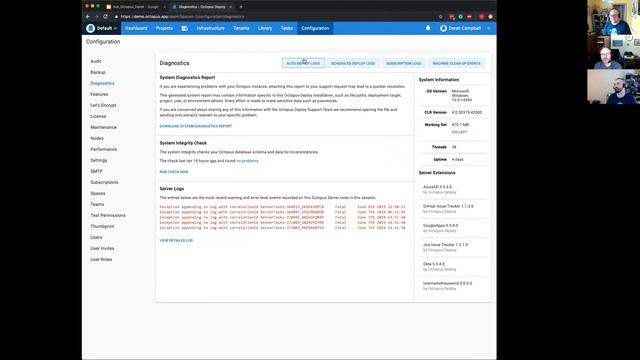Open the 'no problems' link
Viewport: 640px width, 360px height.
[247, 161]
